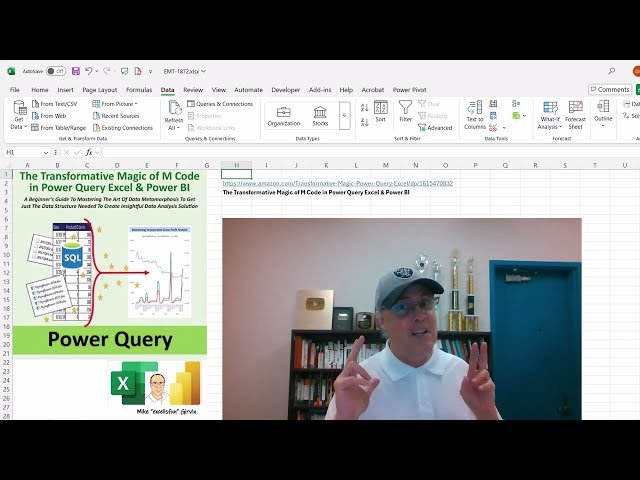Click the Save icon in title bar

(x=76, y=71)
